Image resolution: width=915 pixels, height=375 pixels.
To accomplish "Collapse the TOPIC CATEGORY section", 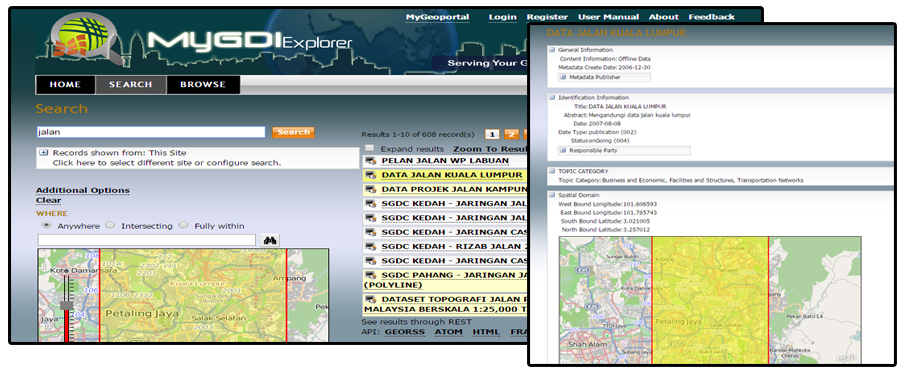I will [x=551, y=171].
